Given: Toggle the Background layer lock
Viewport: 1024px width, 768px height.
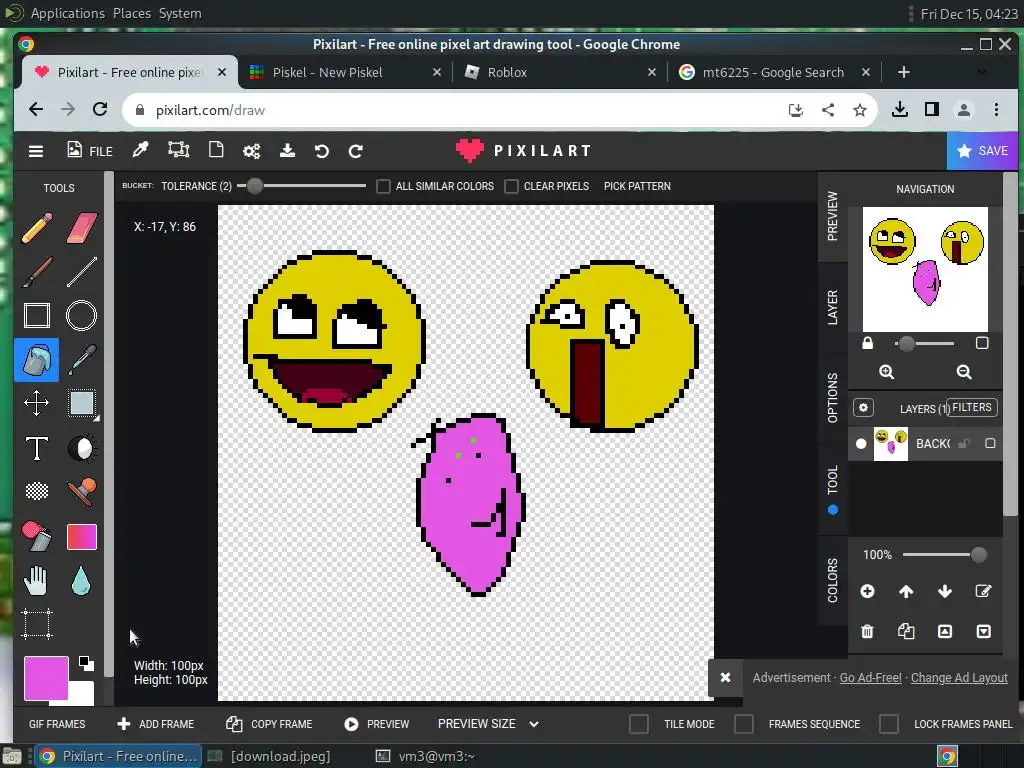Looking at the screenshot, I should [x=963, y=443].
